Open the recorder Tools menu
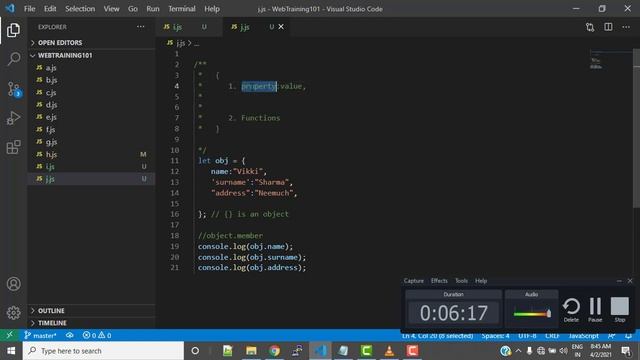 [461, 280]
